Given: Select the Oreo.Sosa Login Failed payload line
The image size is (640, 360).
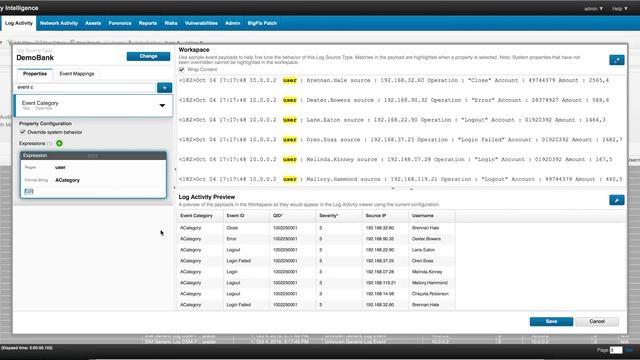Looking at the screenshot, I should 400,140.
